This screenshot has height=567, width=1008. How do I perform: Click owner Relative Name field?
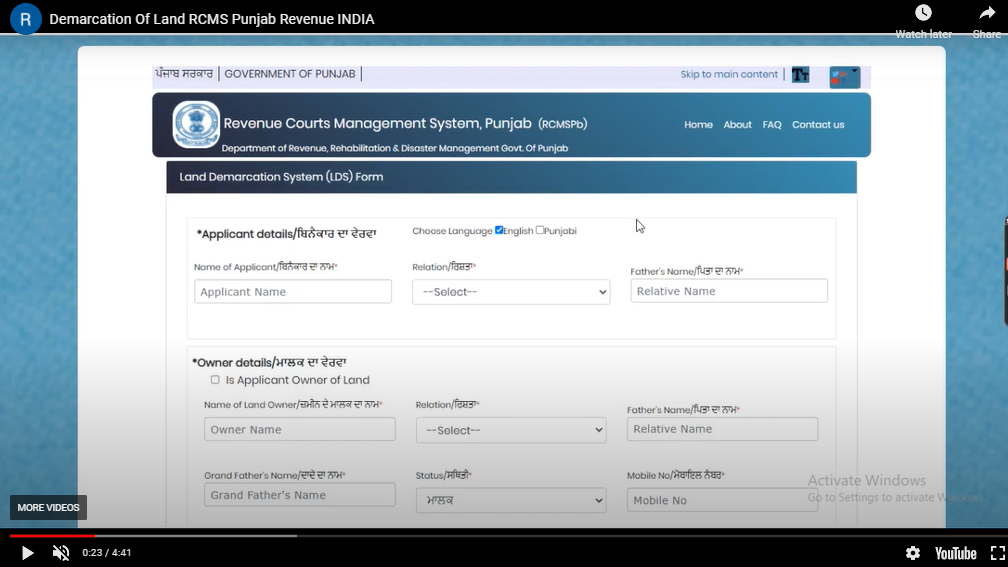723,429
